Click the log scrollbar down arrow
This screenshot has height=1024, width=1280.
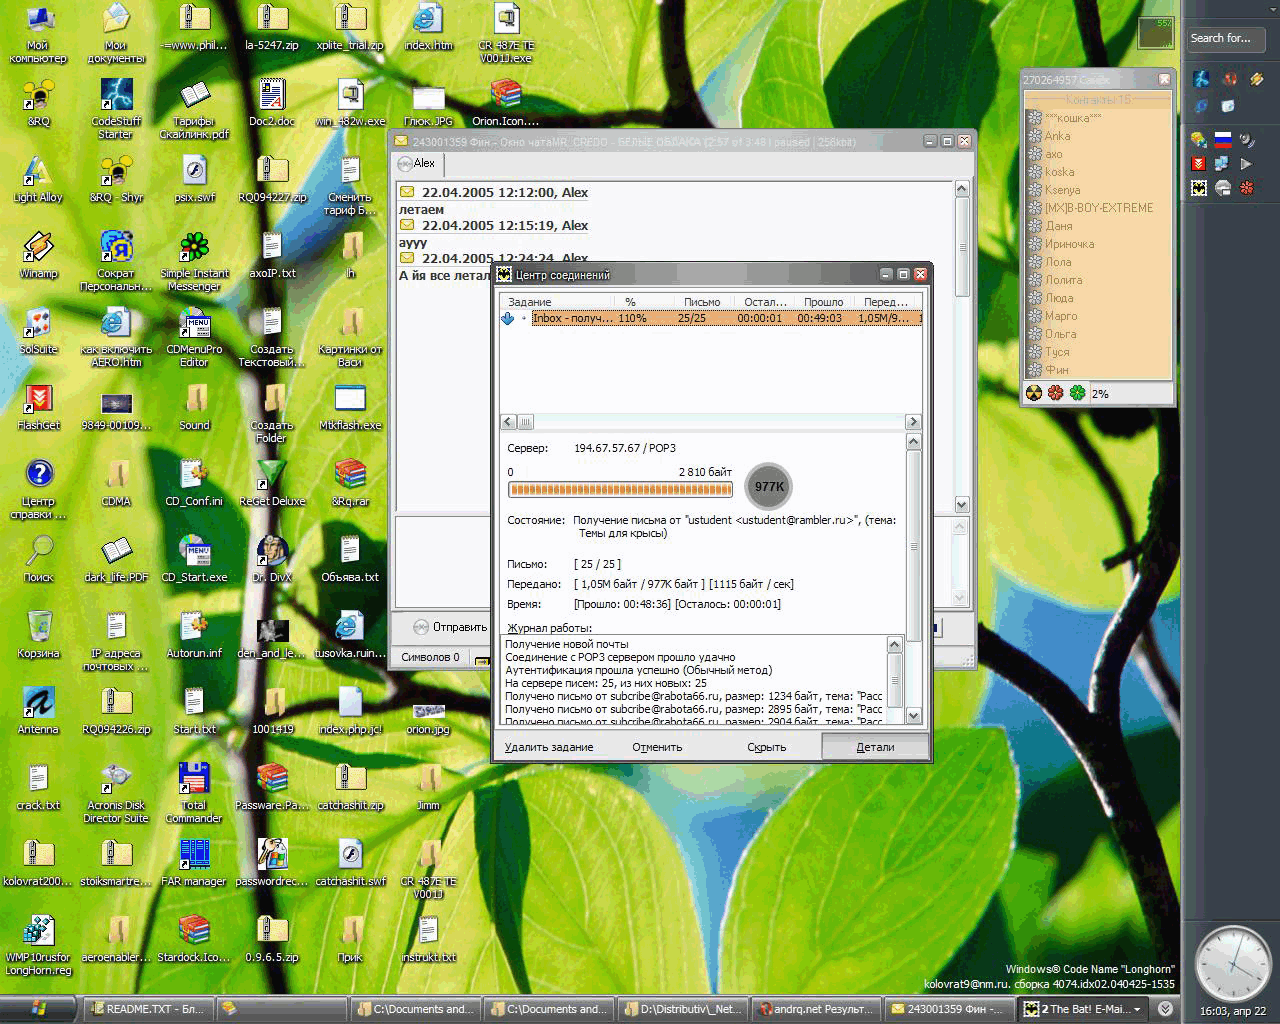point(895,716)
